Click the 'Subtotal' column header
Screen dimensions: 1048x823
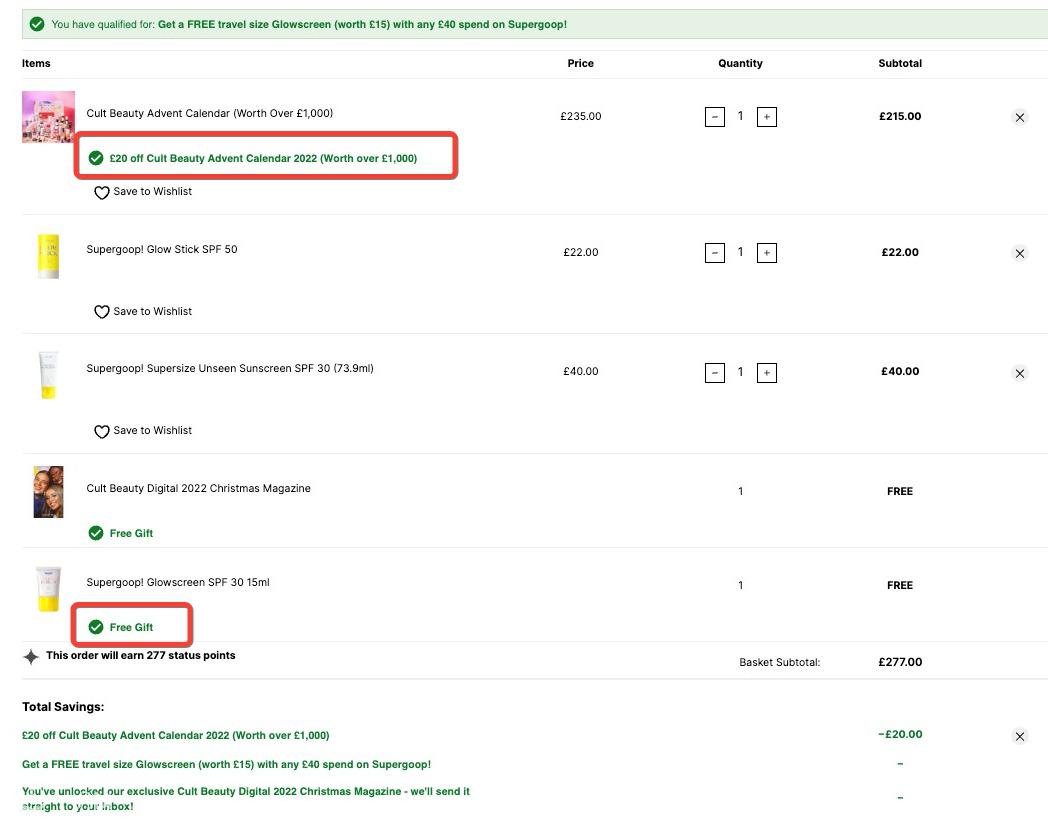tap(900, 64)
